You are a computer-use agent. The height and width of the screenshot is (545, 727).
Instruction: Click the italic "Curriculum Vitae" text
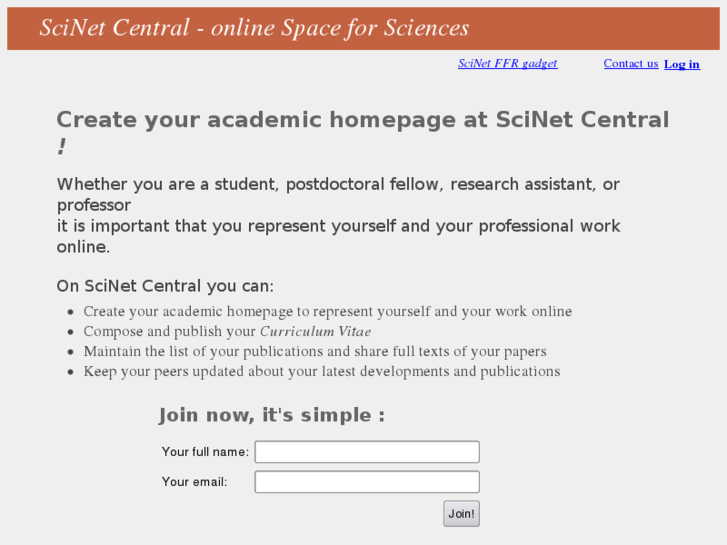(315, 332)
